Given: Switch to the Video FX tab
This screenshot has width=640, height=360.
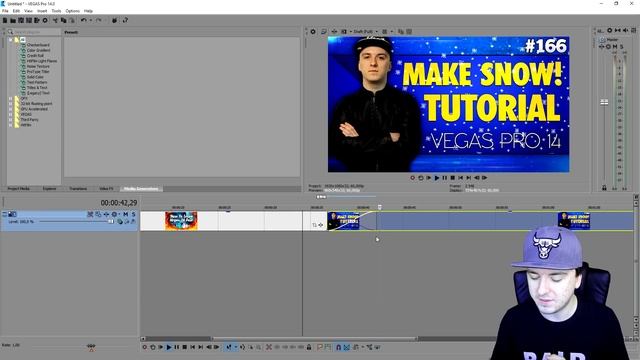Looking at the screenshot, I should click(x=107, y=189).
